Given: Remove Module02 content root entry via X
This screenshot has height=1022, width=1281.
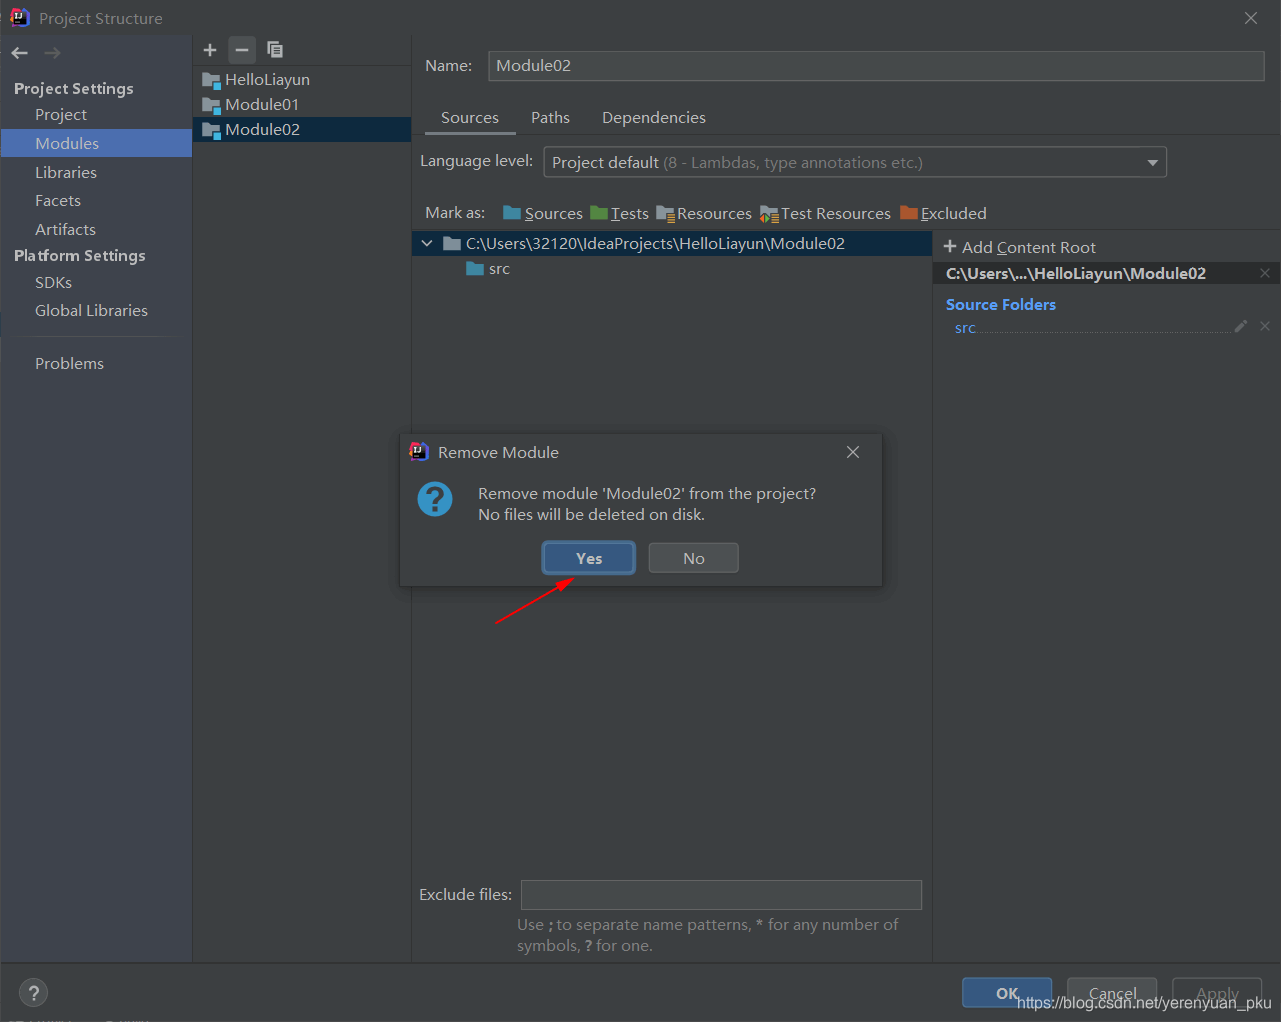Looking at the screenshot, I should [1265, 273].
